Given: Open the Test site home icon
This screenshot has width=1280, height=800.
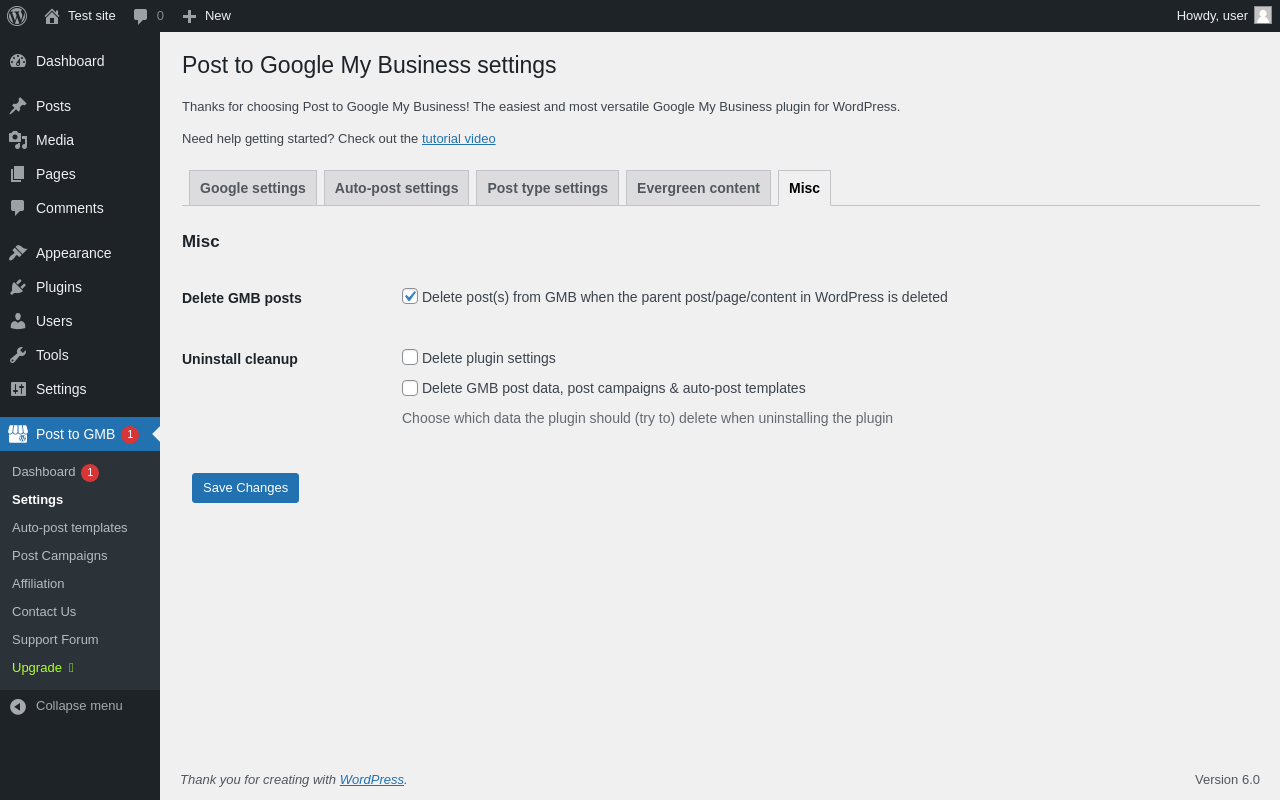Looking at the screenshot, I should point(52,16).
